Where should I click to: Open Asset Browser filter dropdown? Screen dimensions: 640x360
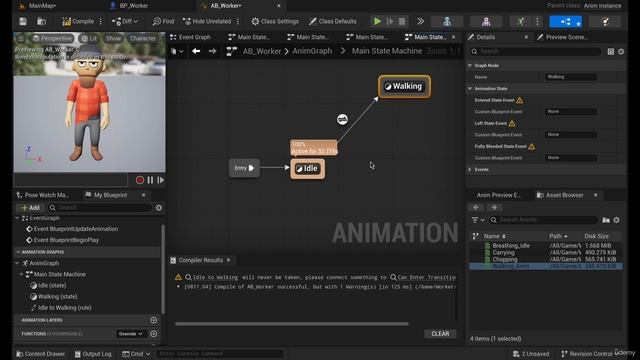point(478,220)
